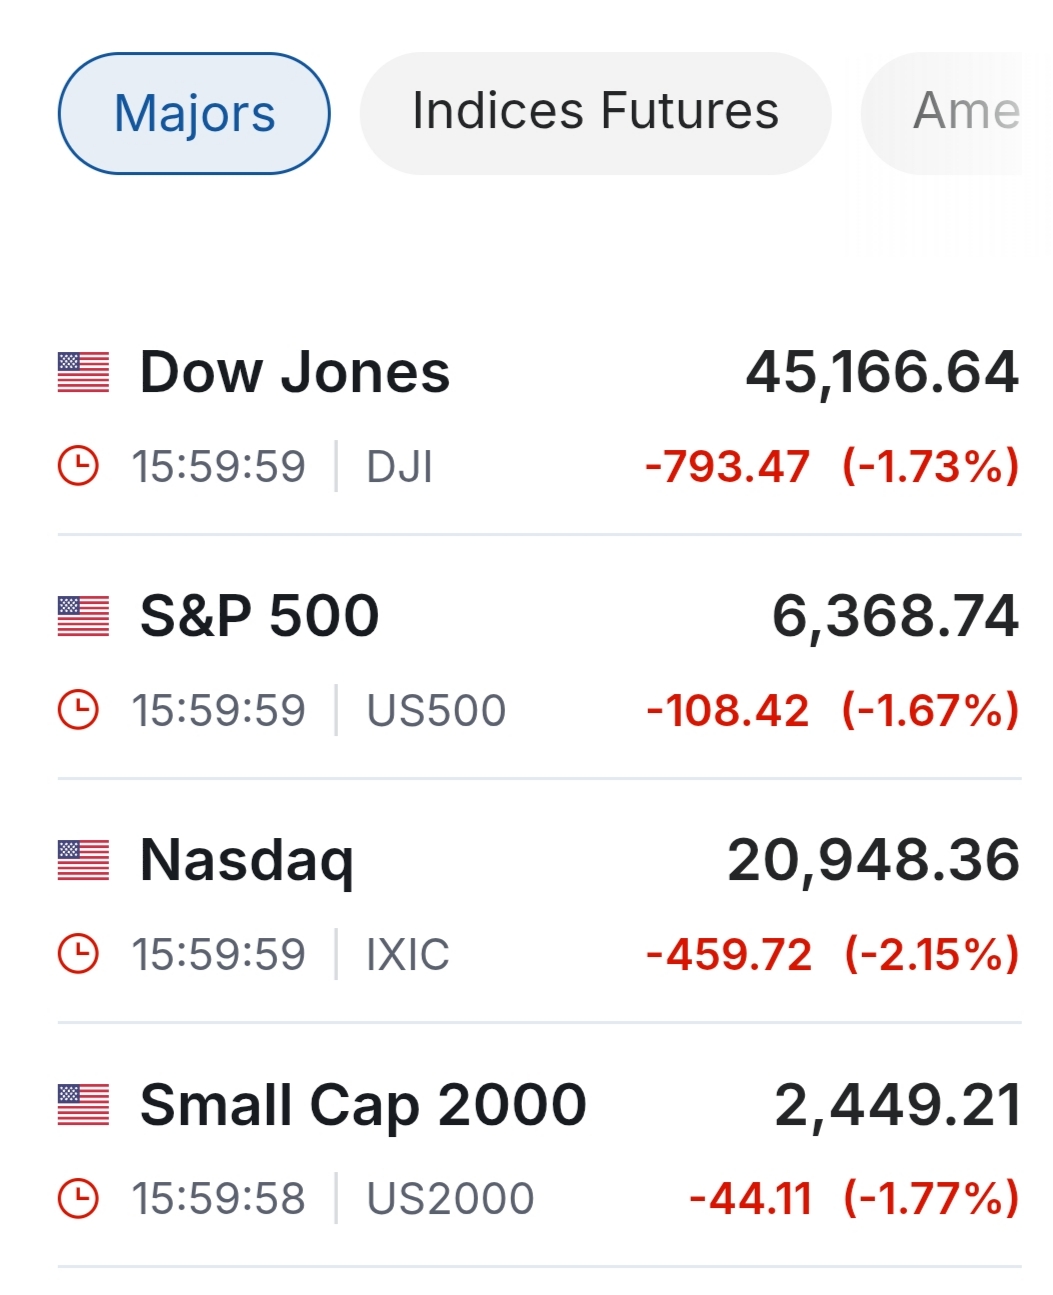
Task: Open the Nasdaq index name
Action: click(247, 860)
